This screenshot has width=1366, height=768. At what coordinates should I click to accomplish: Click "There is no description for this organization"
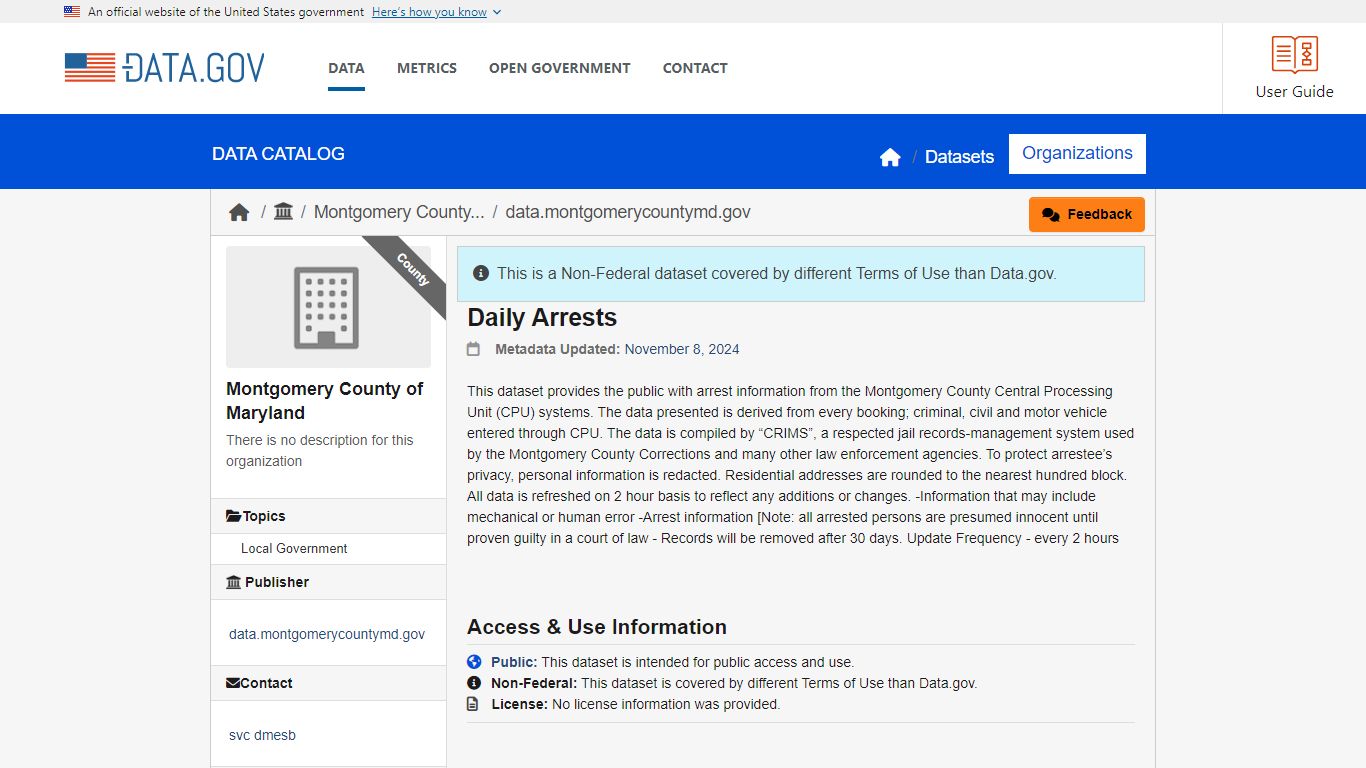pos(320,450)
